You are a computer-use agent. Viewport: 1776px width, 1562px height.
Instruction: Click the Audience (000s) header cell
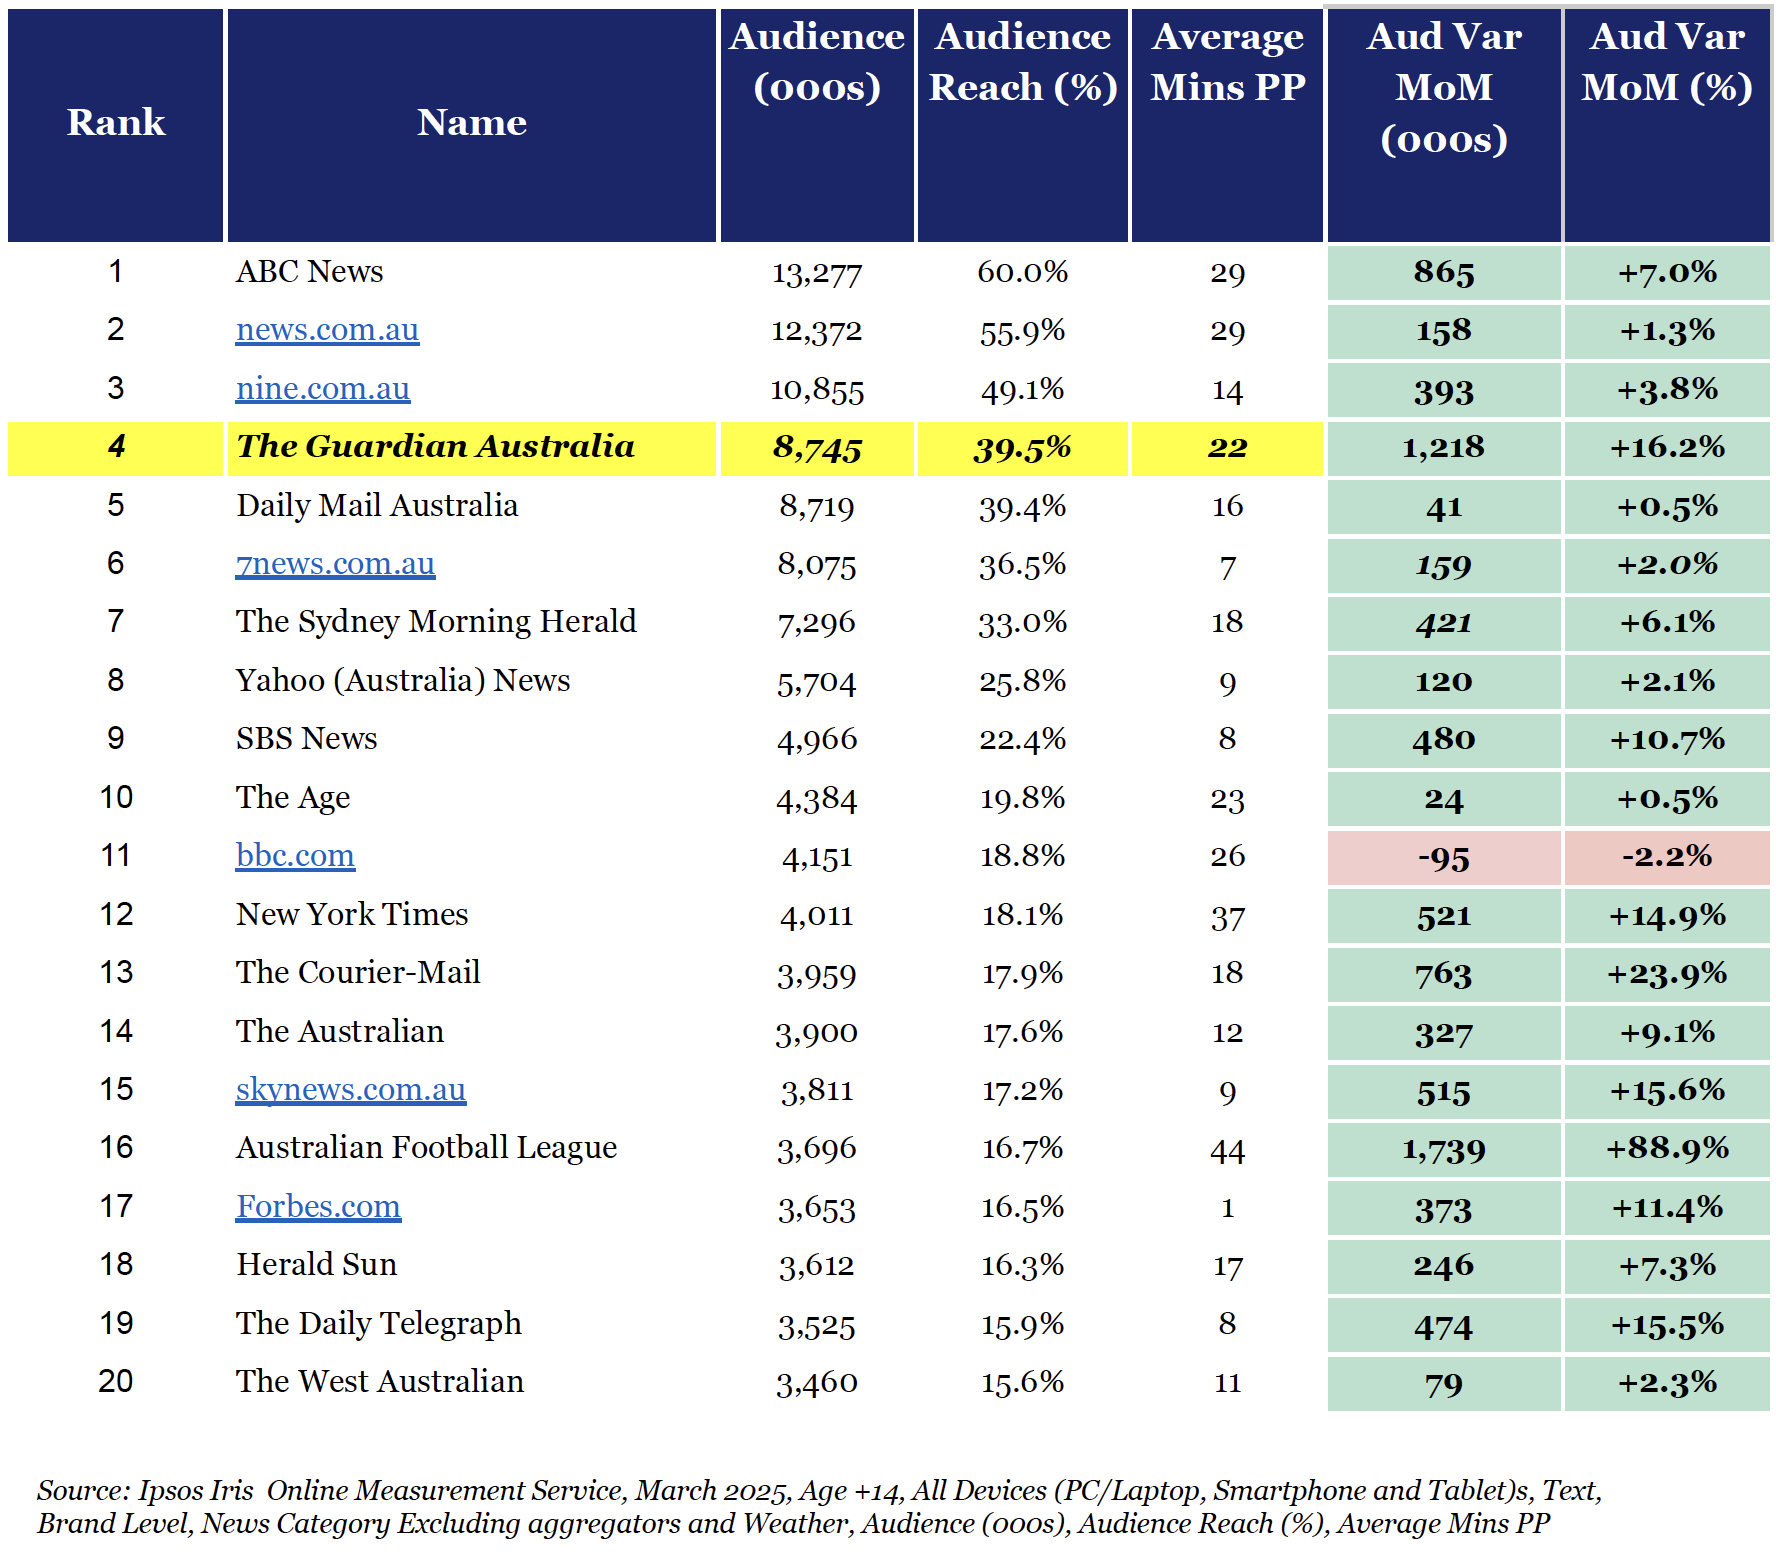[x=817, y=125]
